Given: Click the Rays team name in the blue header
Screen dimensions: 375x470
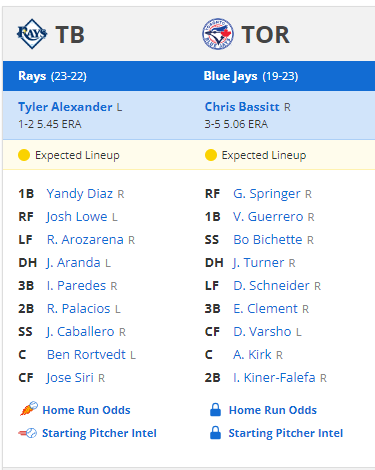Looking at the screenshot, I should [x=32, y=76].
